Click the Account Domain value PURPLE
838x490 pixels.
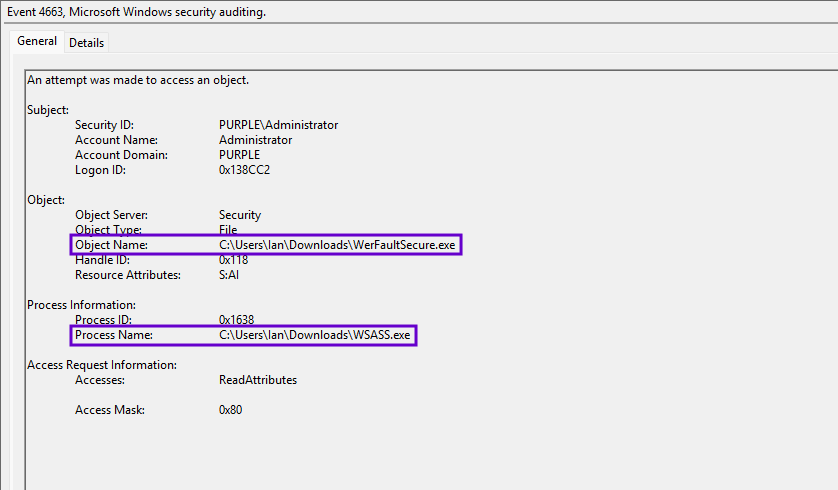[239, 155]
